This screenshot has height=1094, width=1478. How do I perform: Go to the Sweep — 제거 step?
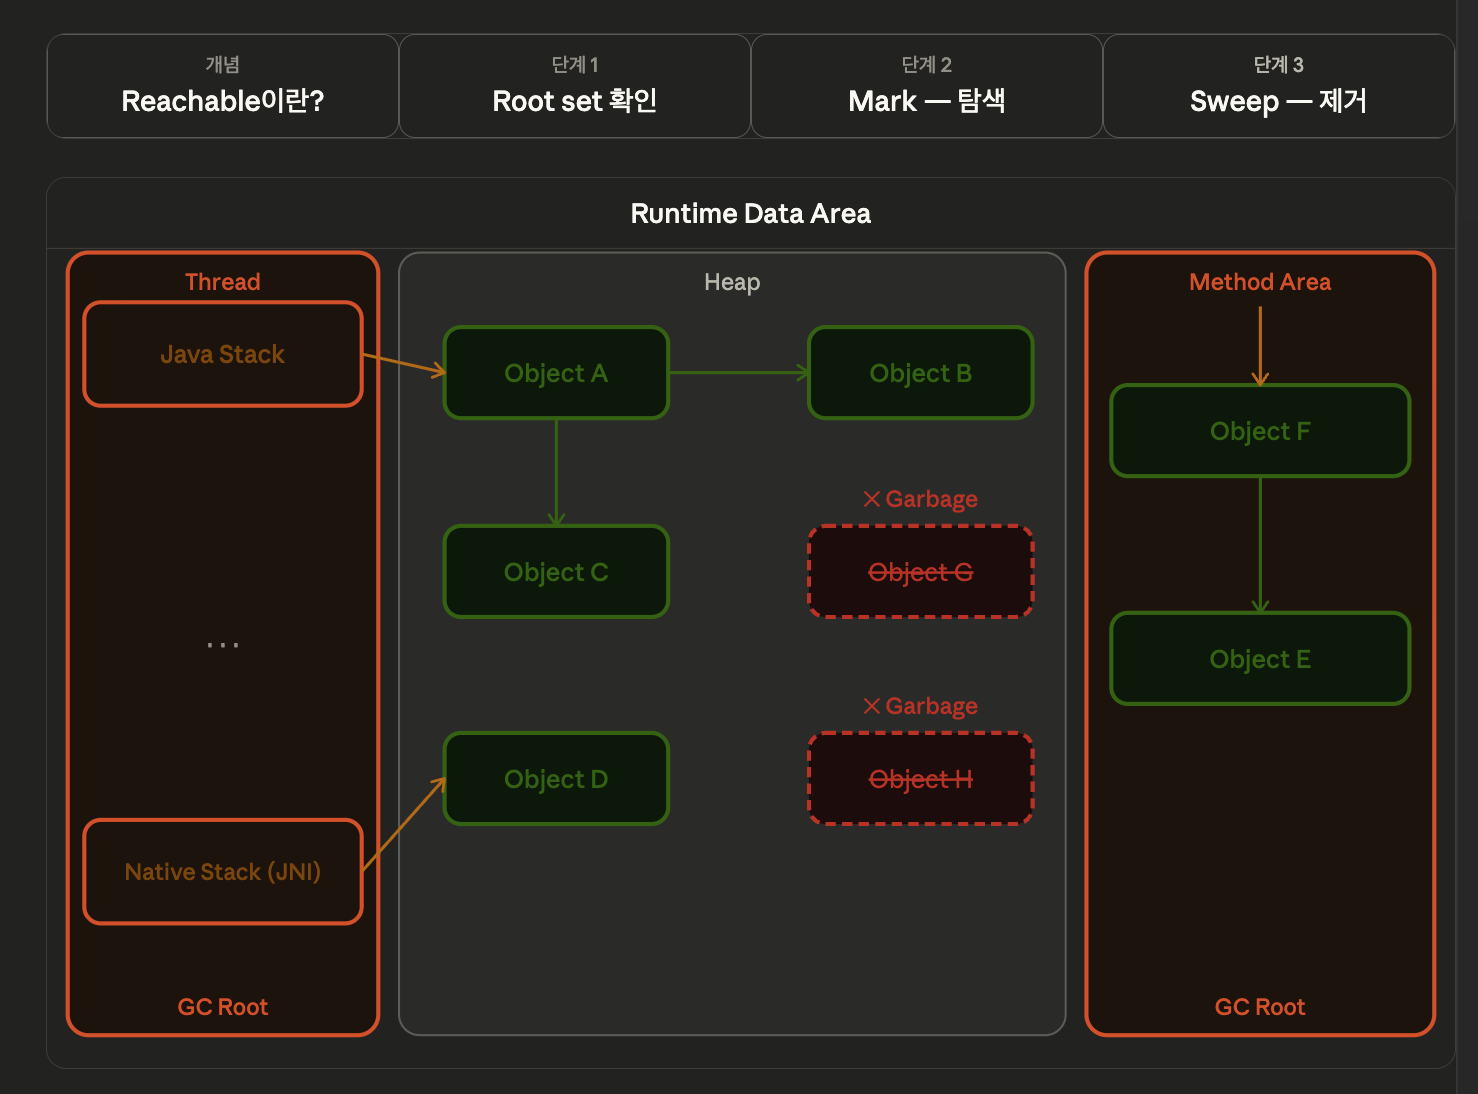click(1279, 86)
